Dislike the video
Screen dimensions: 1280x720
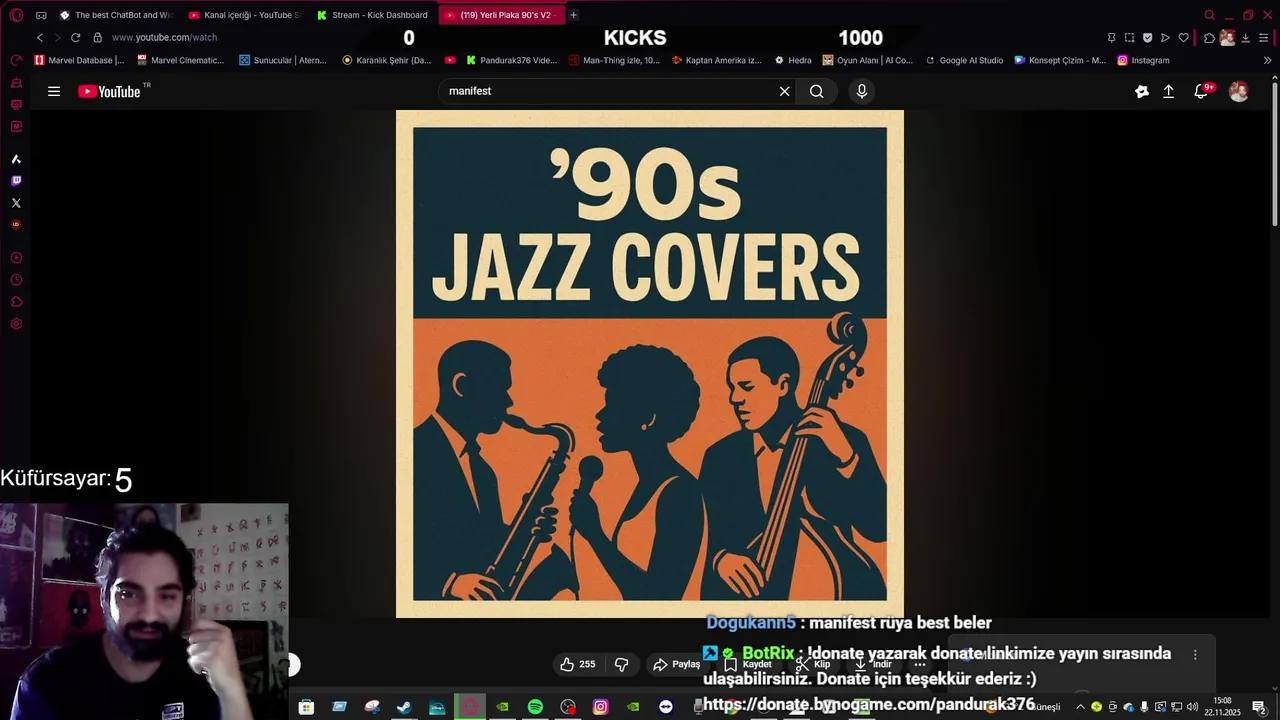tap(621, 664)
